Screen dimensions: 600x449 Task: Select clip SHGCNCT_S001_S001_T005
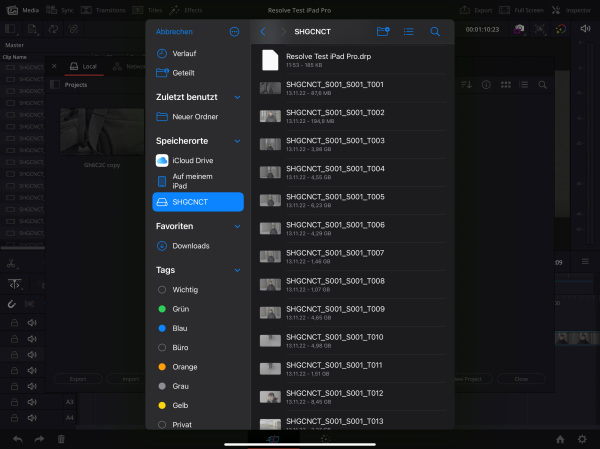pyautogui.click(x=352, y=200)
